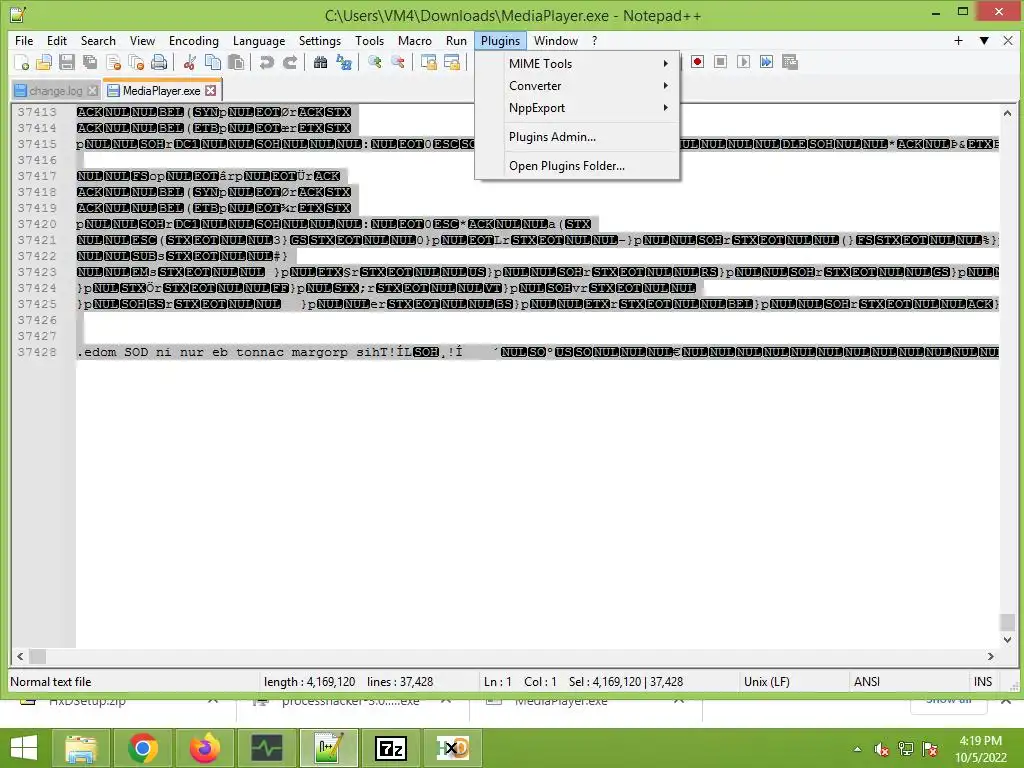Click the Copy toolbar icon

[x=213, y=63]
